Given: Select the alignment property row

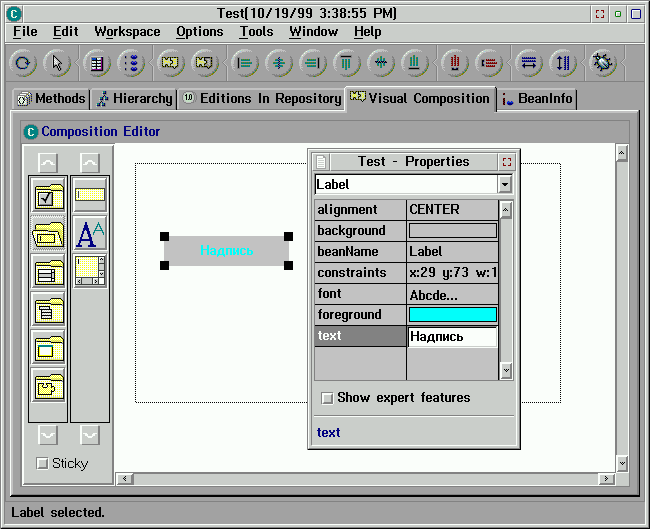Looking at the screenshot, I should (360, 210).
